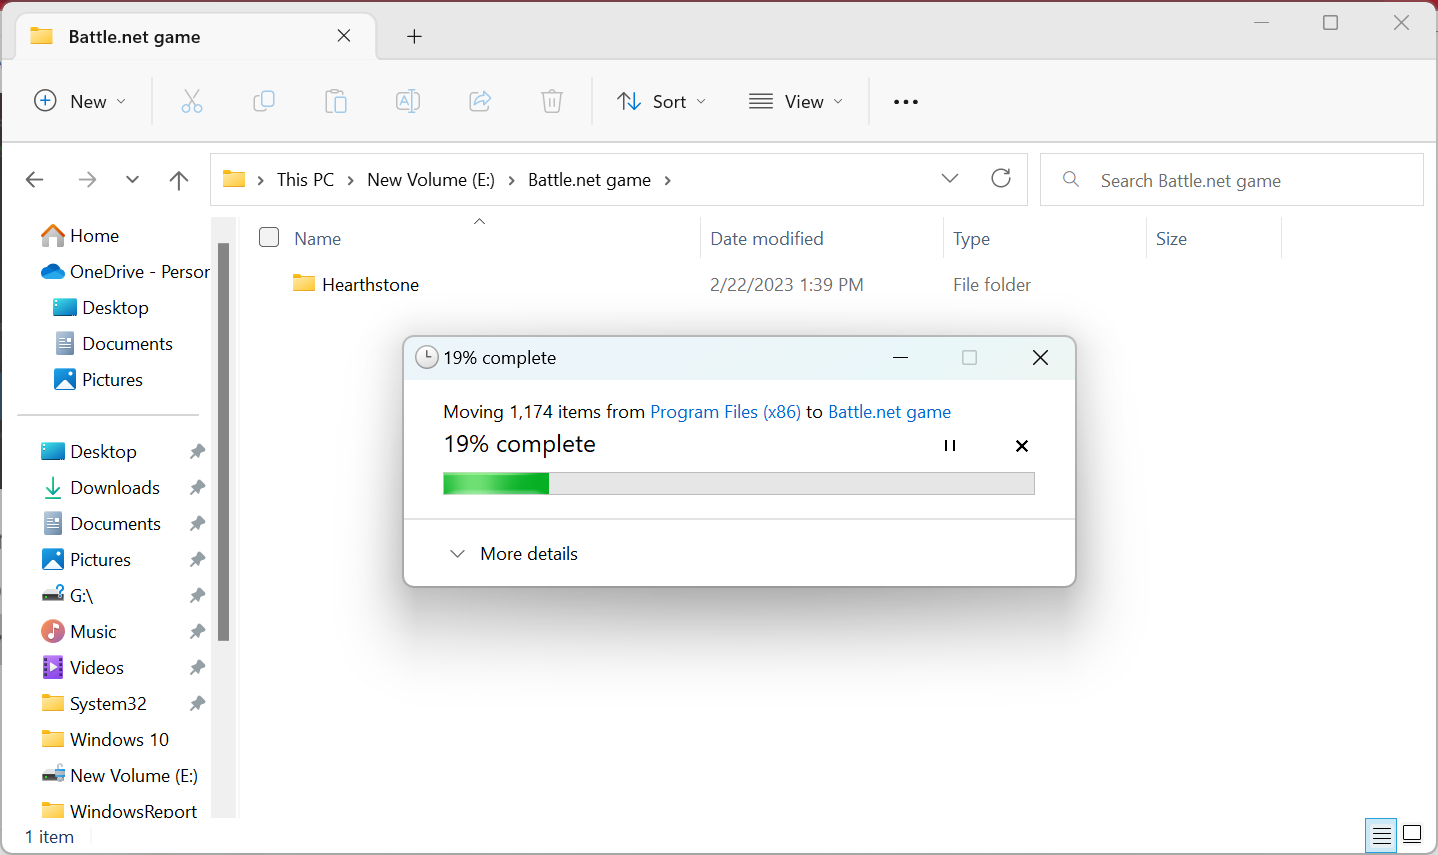Open the Sort options dropdown
The height and width of the screenshot is (855, 1438).
pos(662,101)
